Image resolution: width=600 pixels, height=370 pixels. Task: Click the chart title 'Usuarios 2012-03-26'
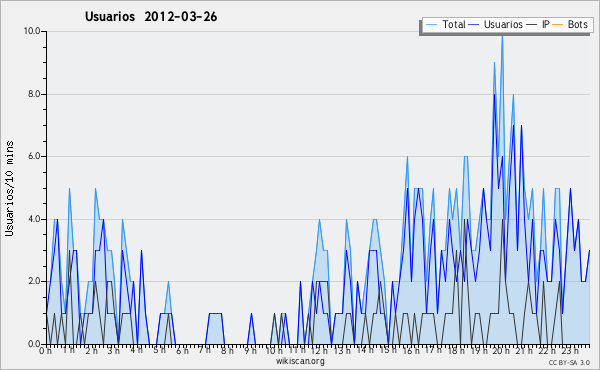point(151,17)
